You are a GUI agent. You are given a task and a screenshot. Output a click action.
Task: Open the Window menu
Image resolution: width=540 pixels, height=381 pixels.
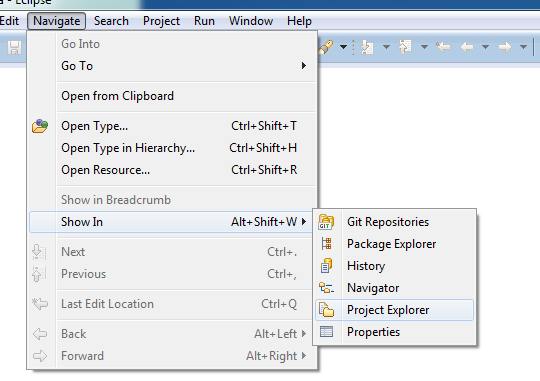[251, 21]
